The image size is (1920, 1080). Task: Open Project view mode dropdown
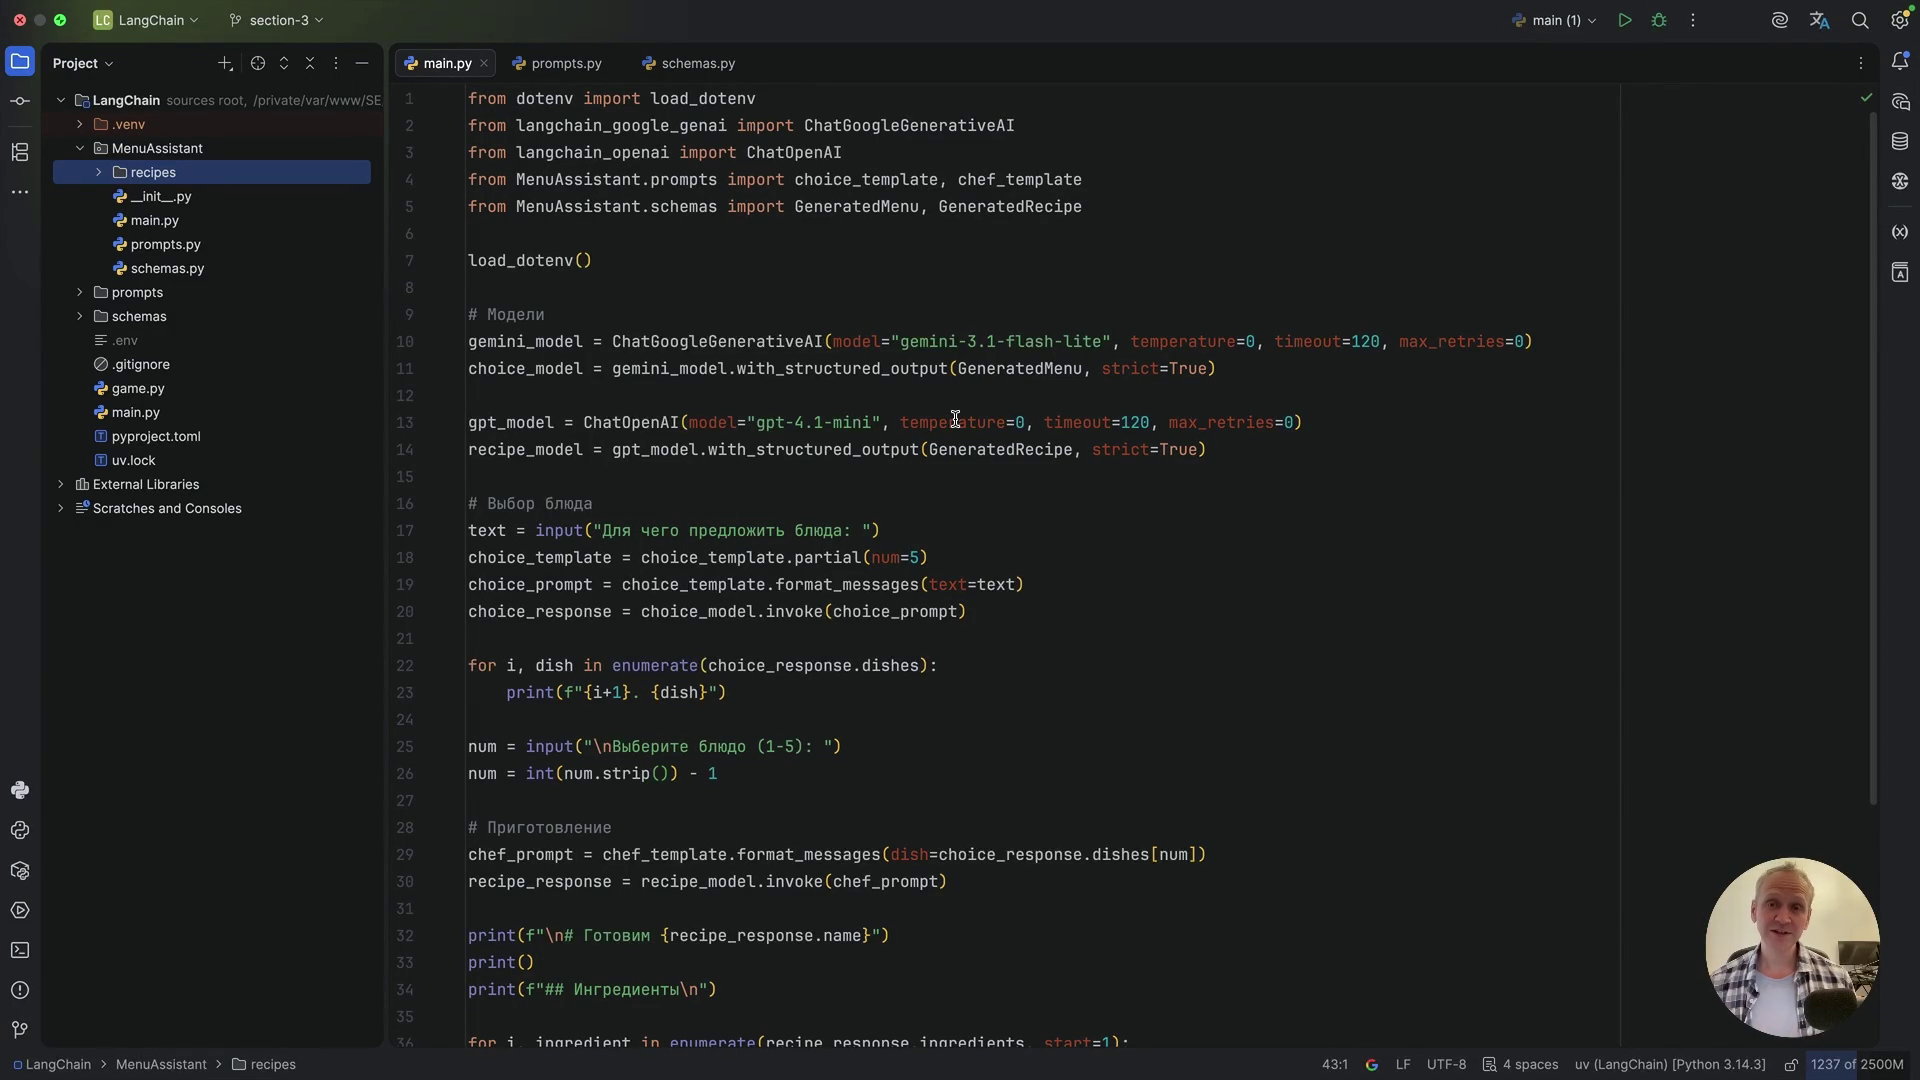click(x=83, y=63)
